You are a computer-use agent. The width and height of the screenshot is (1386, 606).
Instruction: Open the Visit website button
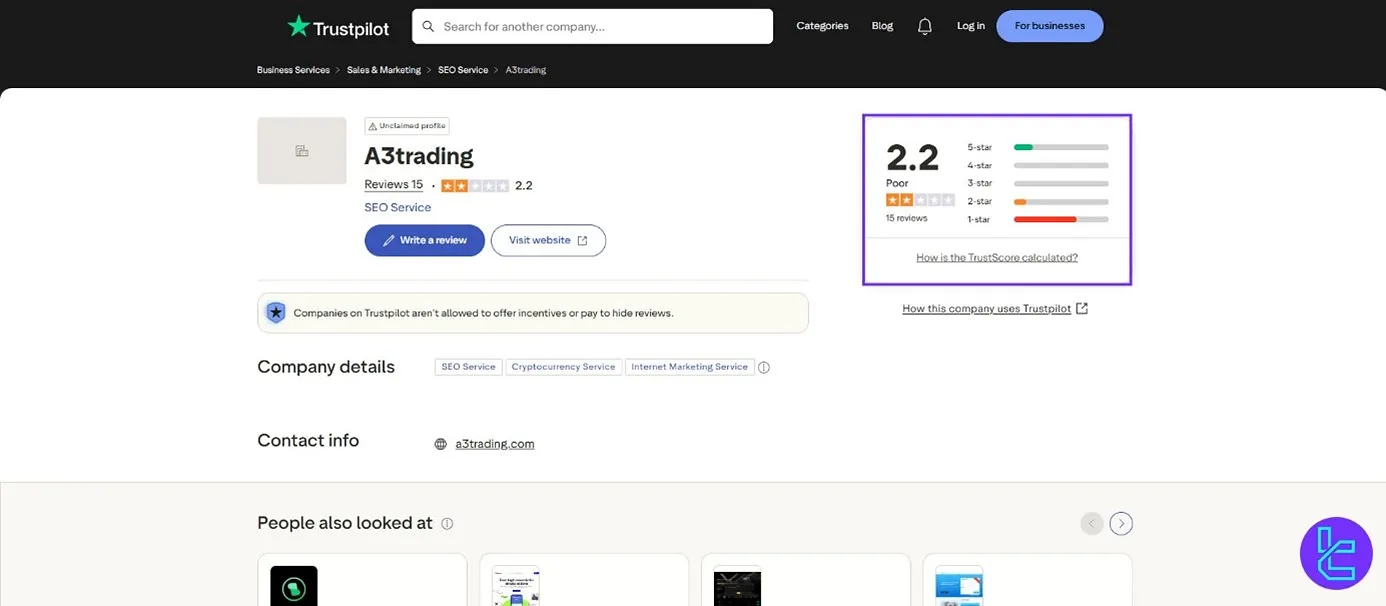[x=548, y=240]
